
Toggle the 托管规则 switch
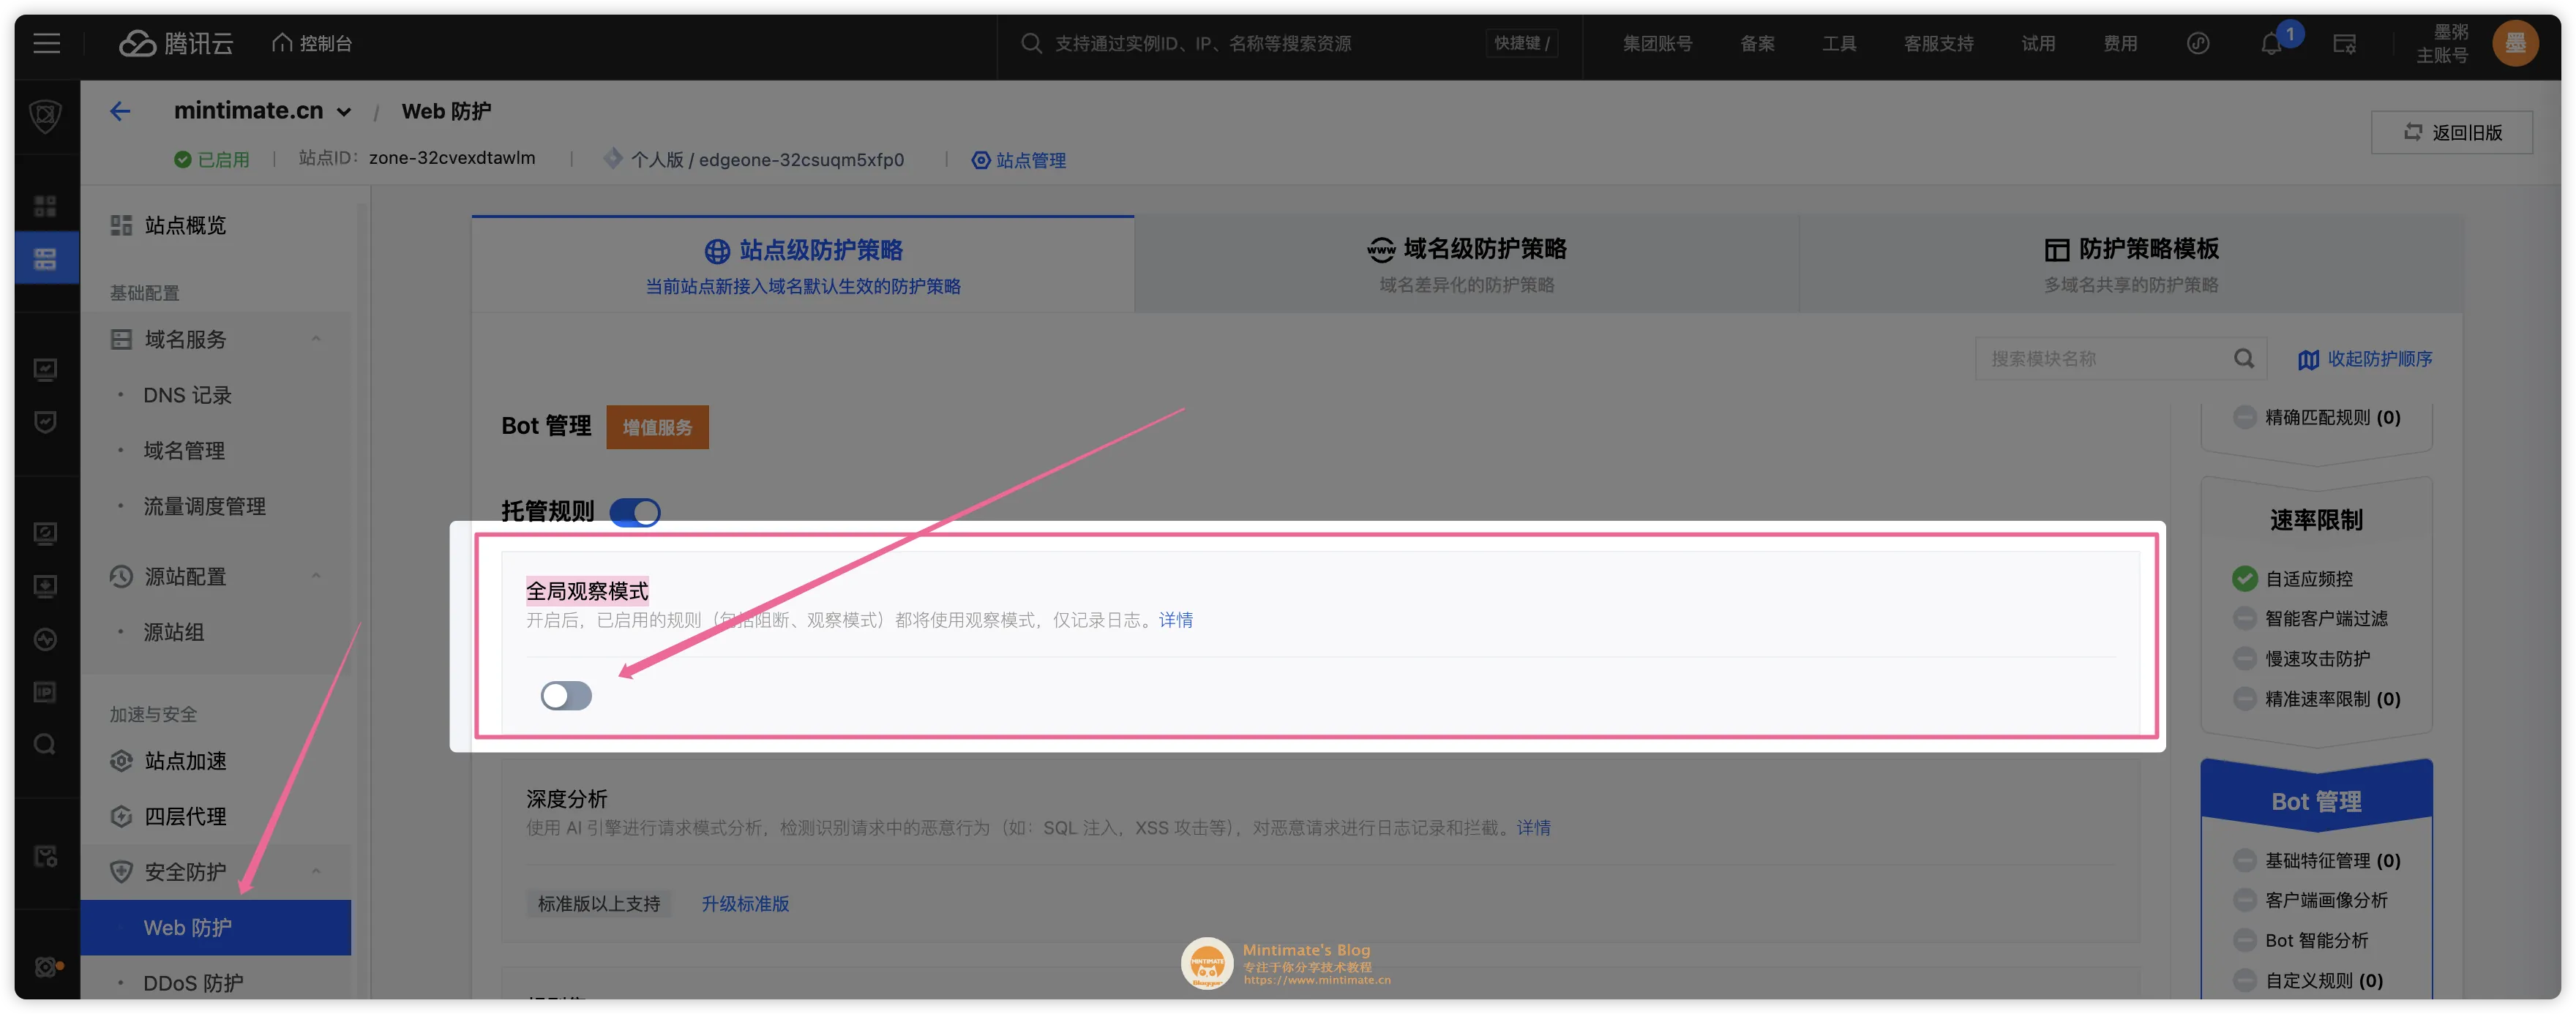pyautogui.click(x=634, y=512)
